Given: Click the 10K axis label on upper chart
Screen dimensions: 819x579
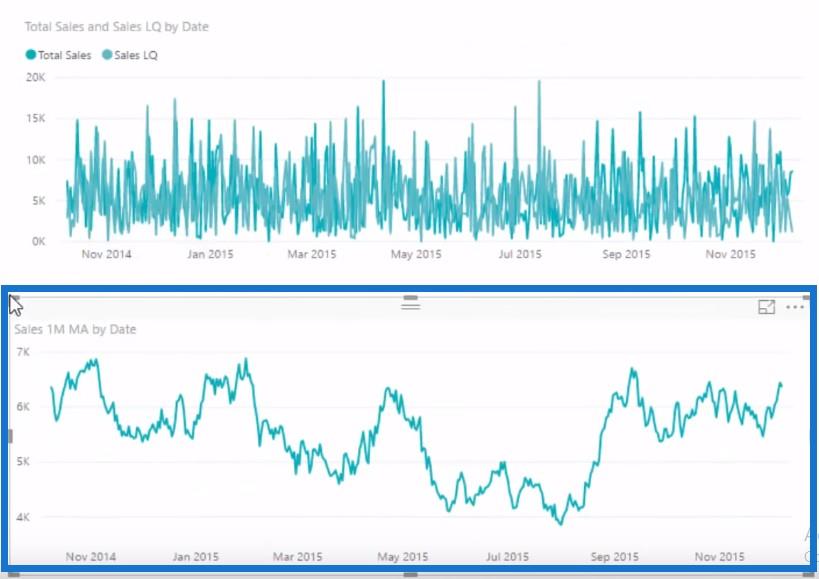Looking at the screenshot, I should (36, 160).
